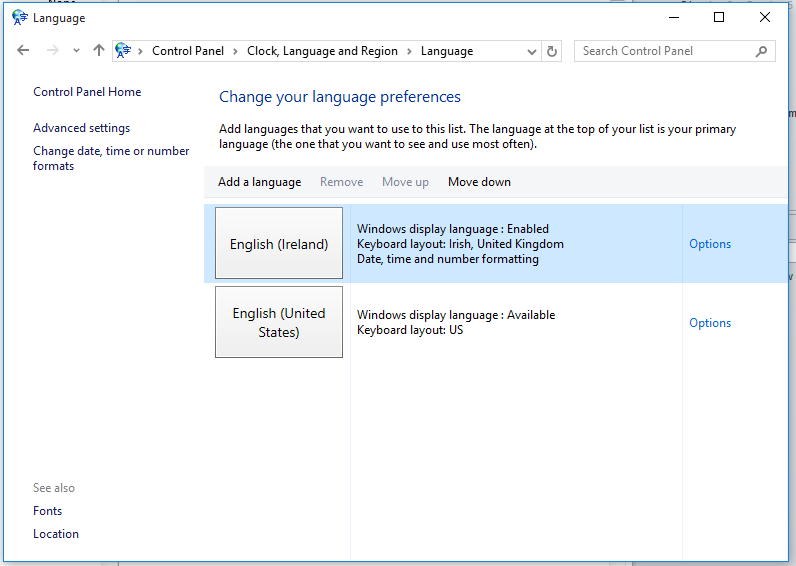The width and height of the screenshot is (796, 566).
Task: Focus the Search Control Panel field
Action: [674, 51]
